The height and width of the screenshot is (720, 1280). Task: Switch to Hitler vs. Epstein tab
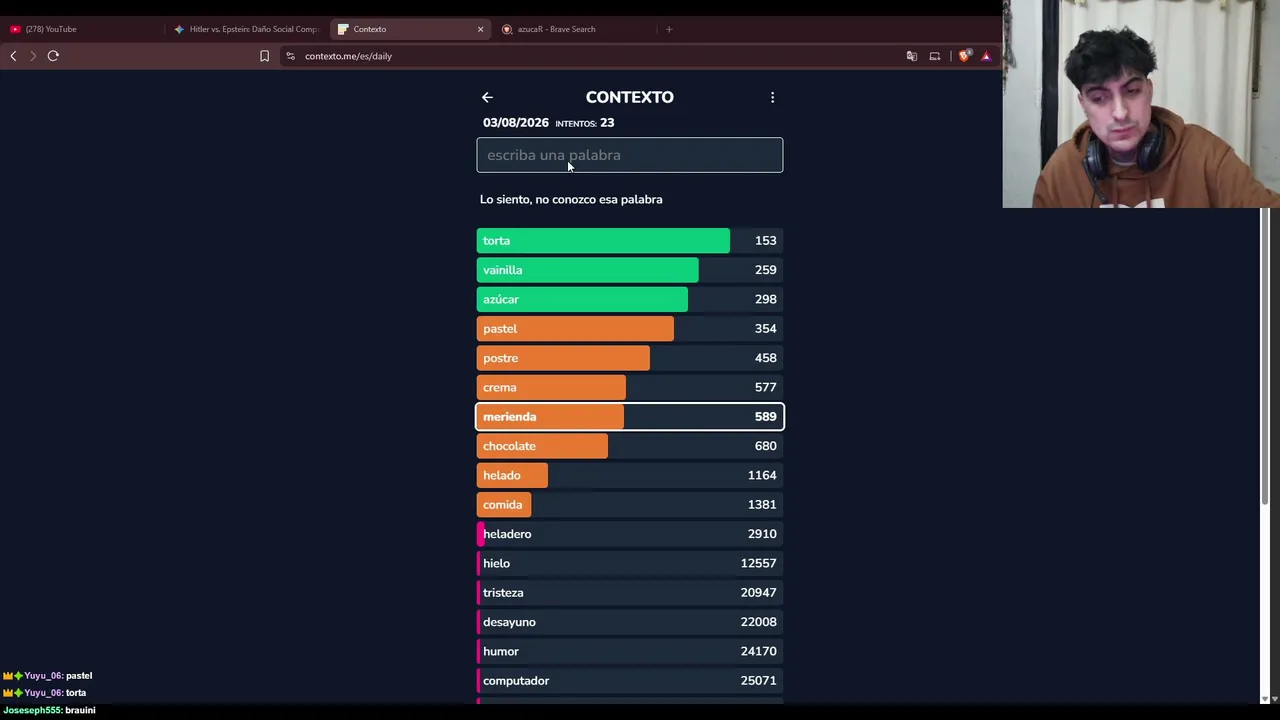tap(246, 29)
